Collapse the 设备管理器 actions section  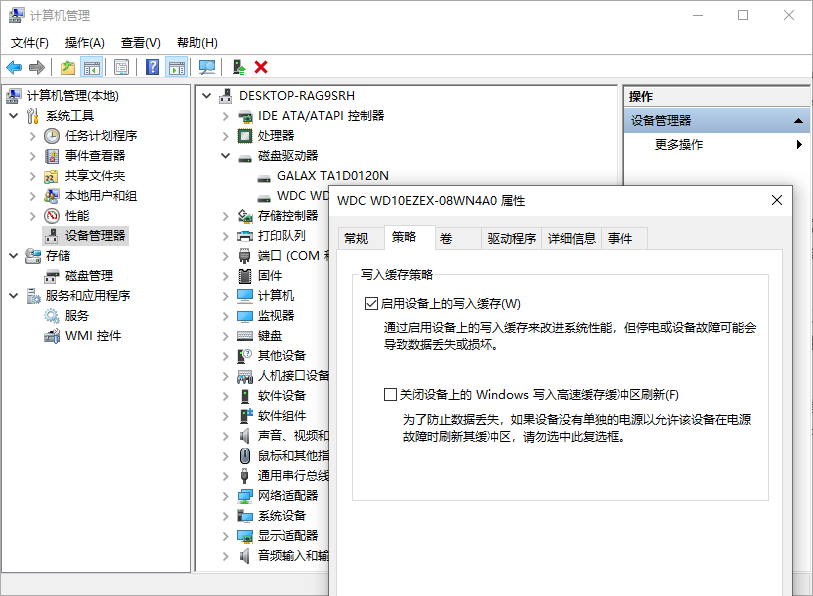(x=798, y=121)
